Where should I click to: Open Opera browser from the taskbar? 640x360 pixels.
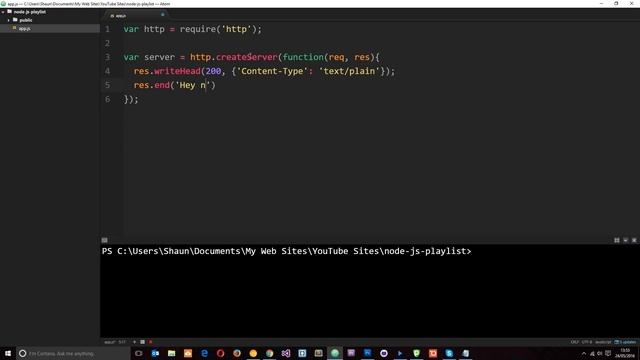click(x=220, y=353)
